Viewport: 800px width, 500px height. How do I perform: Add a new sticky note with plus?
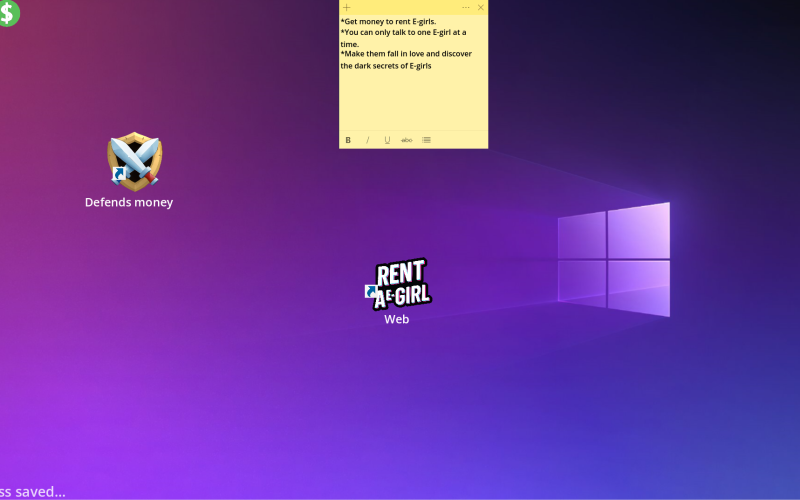click(x=347, y=7)
